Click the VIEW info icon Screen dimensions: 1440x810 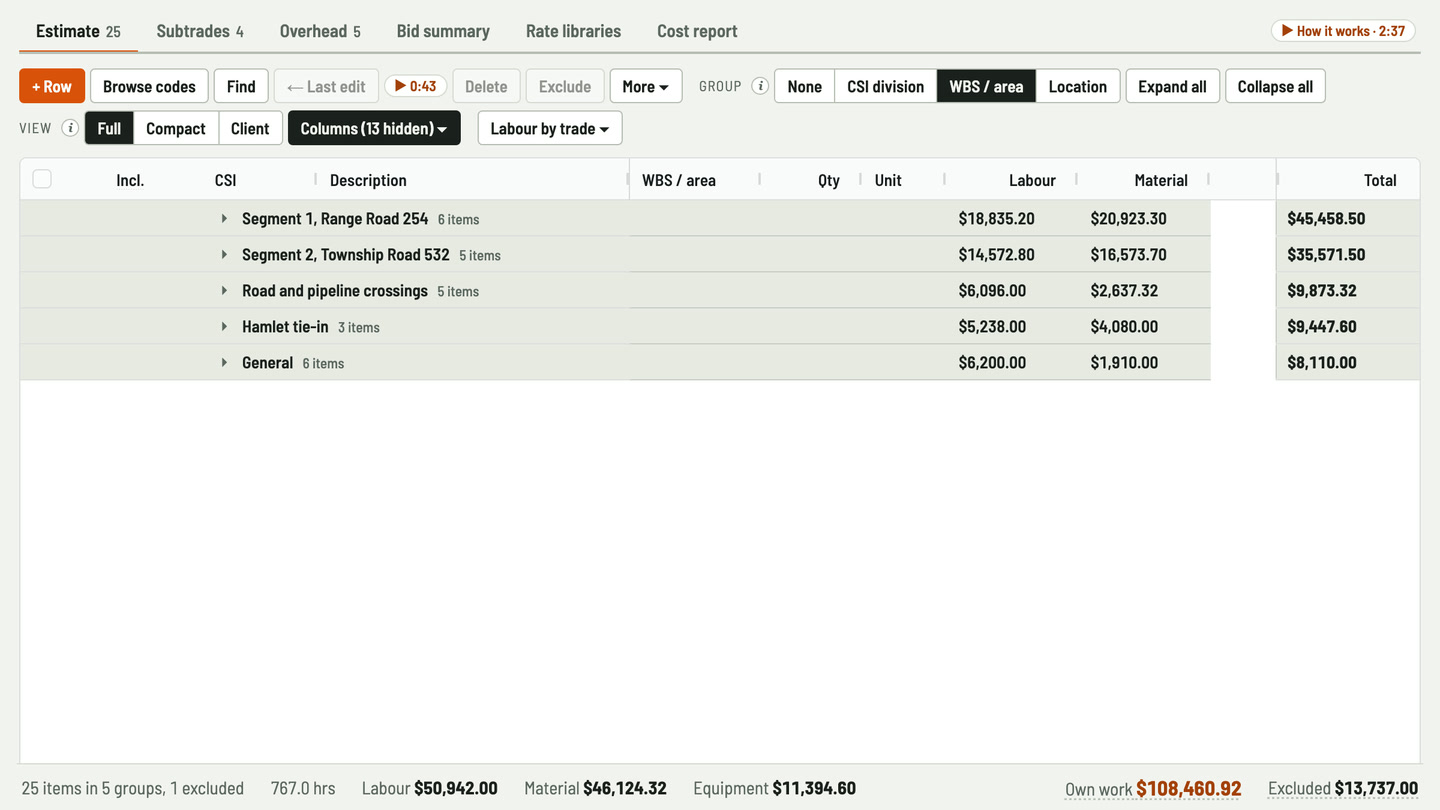(x=70, y=128)
